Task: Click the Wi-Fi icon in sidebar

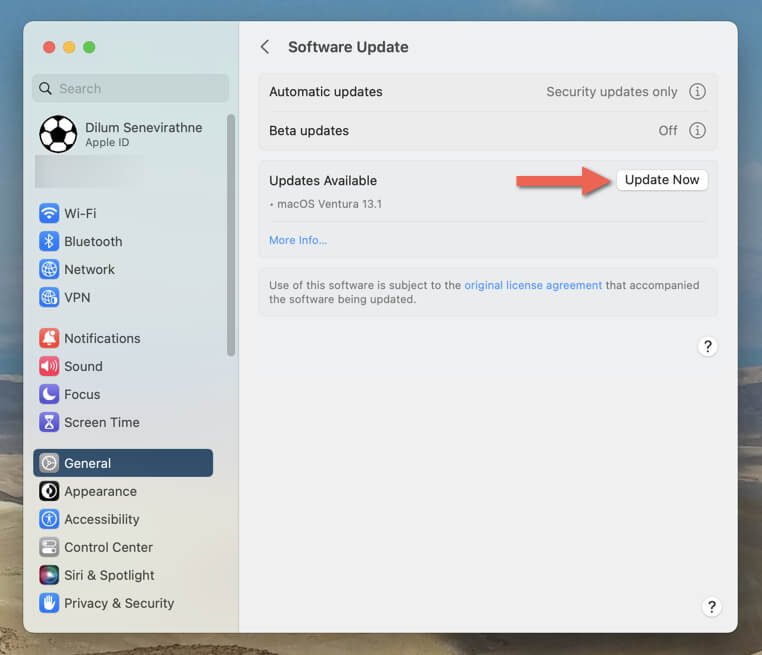Action: [x=49, y=213]
